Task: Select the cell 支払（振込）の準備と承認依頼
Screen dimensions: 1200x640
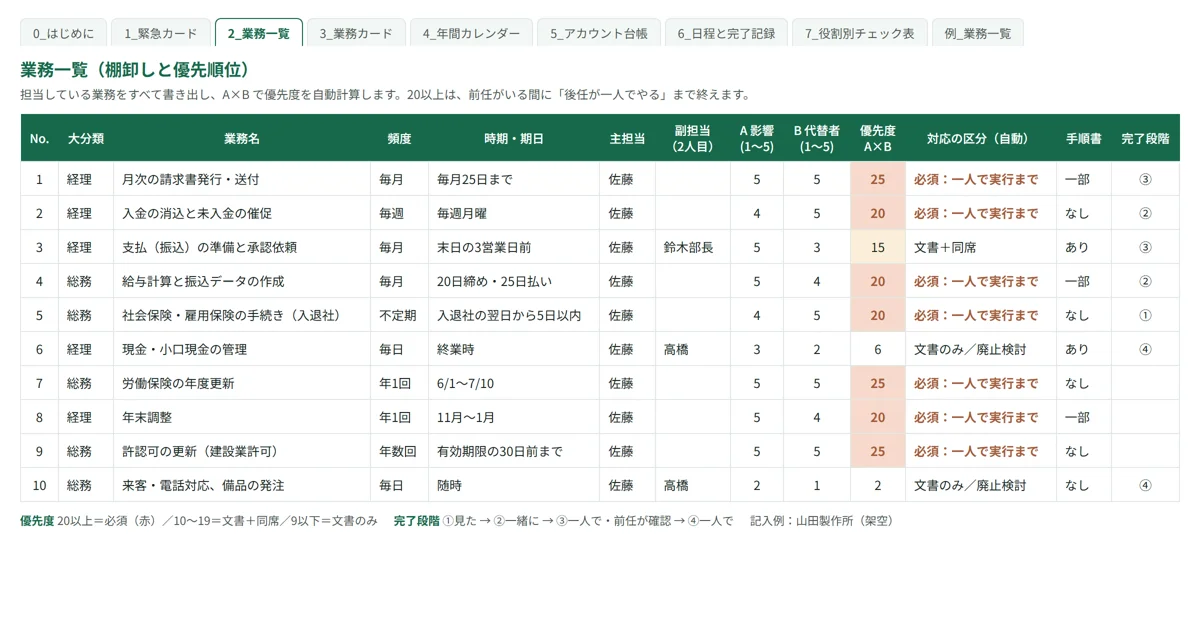Action: point(242,247)
